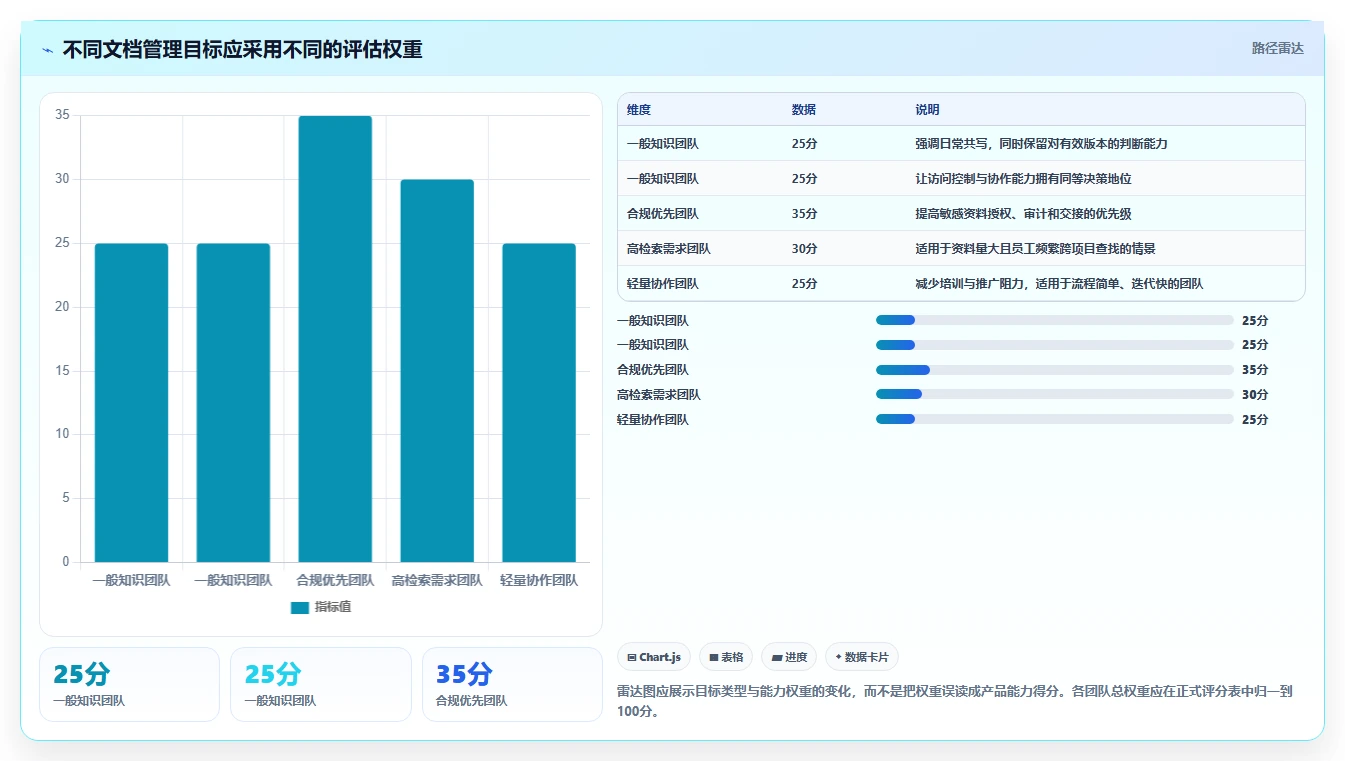Click the 30分 value beside the progress bar

1255,395
